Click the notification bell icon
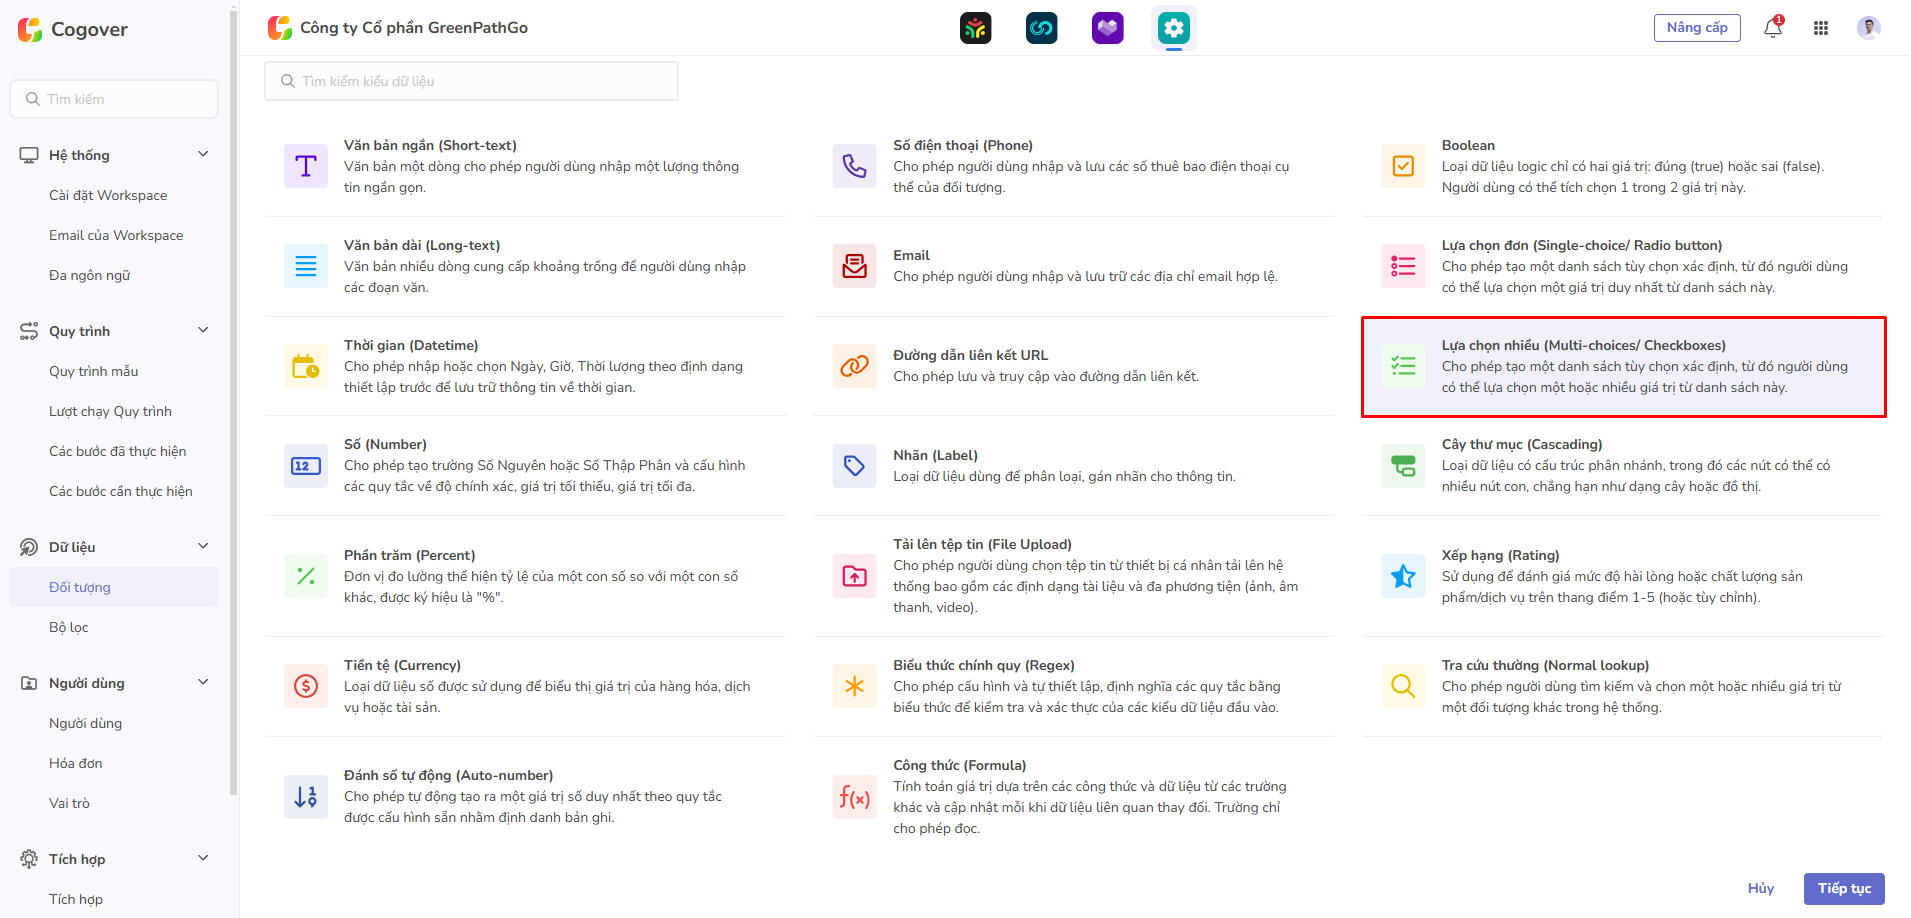 tap(1772, 28)
